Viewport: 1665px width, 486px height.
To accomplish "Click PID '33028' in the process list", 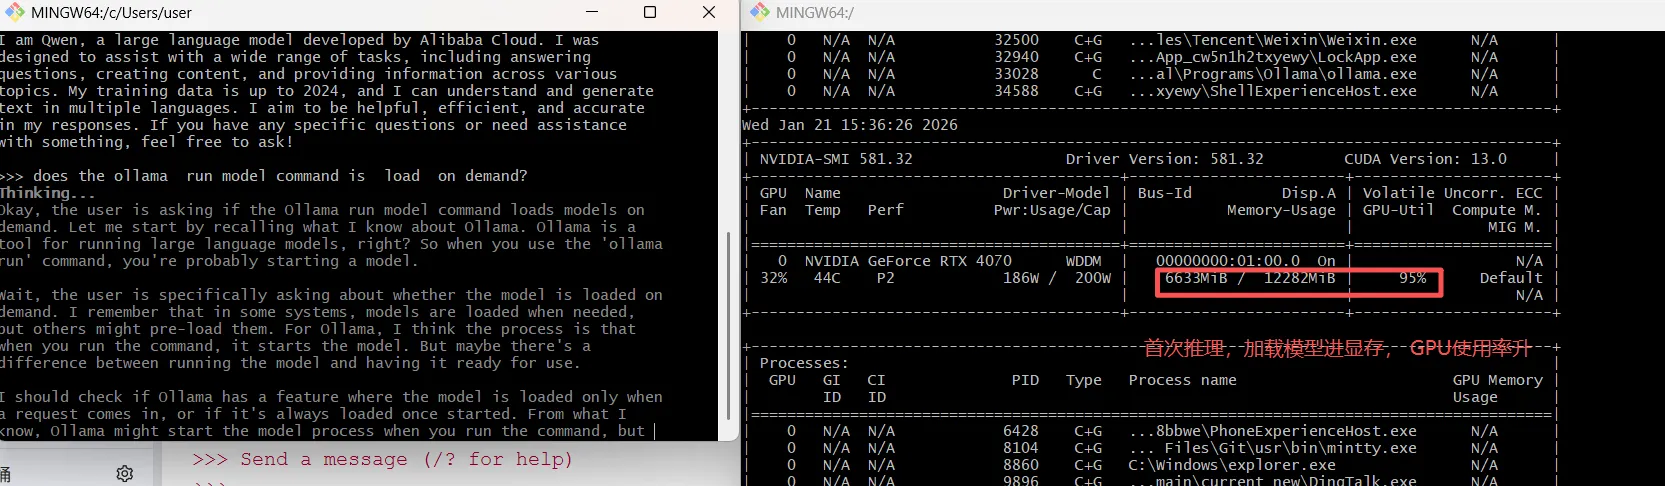I will [x=1016, y=74].
